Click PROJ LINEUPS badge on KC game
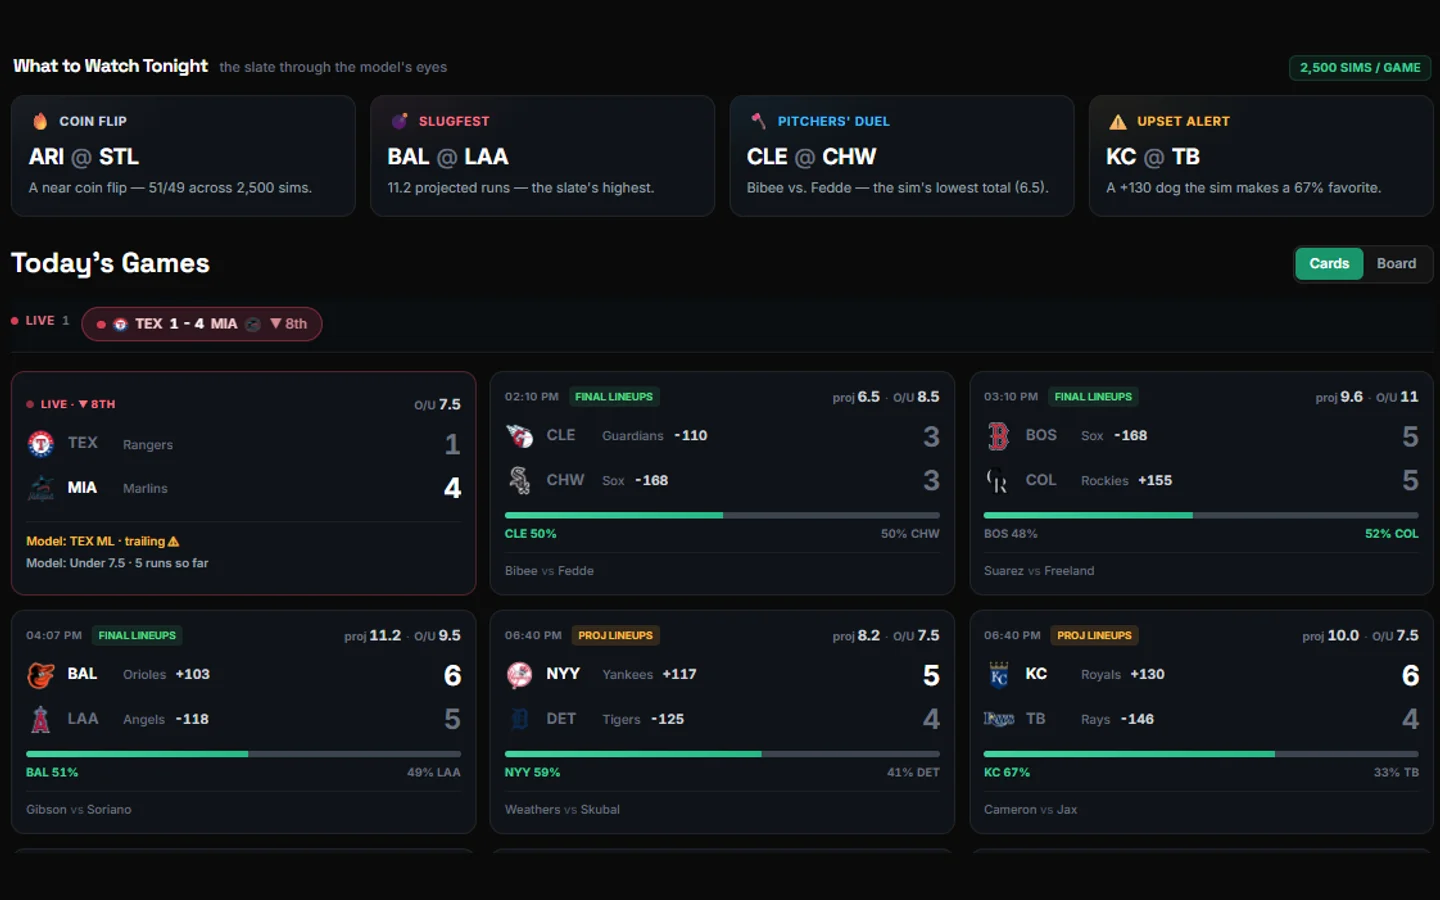This screenshot has height=900, width=1440. click(1094, 636)
